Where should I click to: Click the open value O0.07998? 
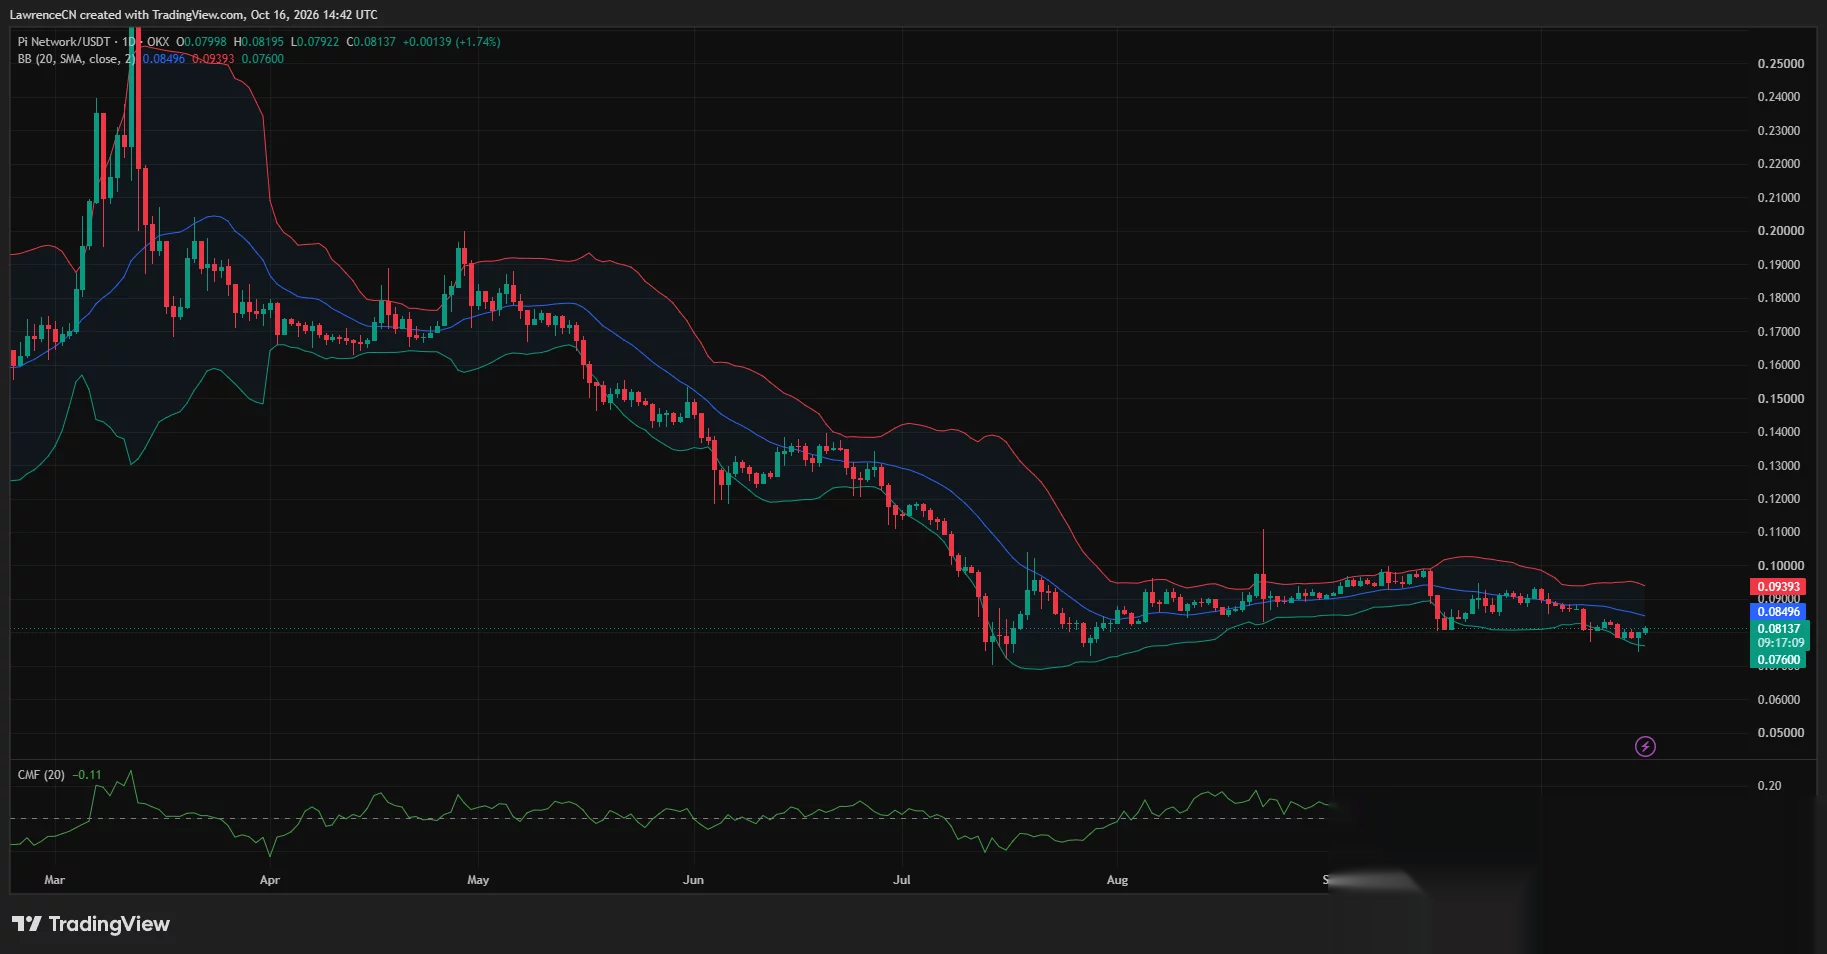(202, 42)
